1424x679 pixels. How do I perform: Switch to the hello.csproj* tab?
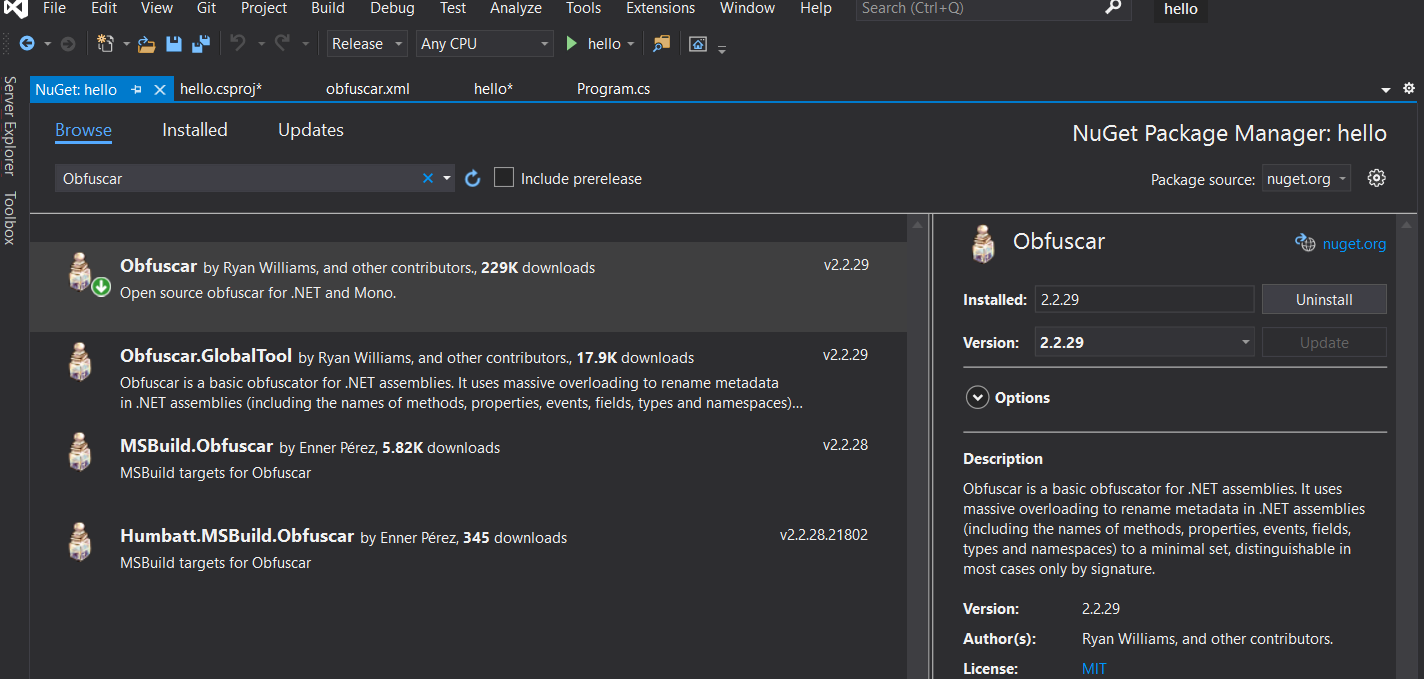(220, 89)
